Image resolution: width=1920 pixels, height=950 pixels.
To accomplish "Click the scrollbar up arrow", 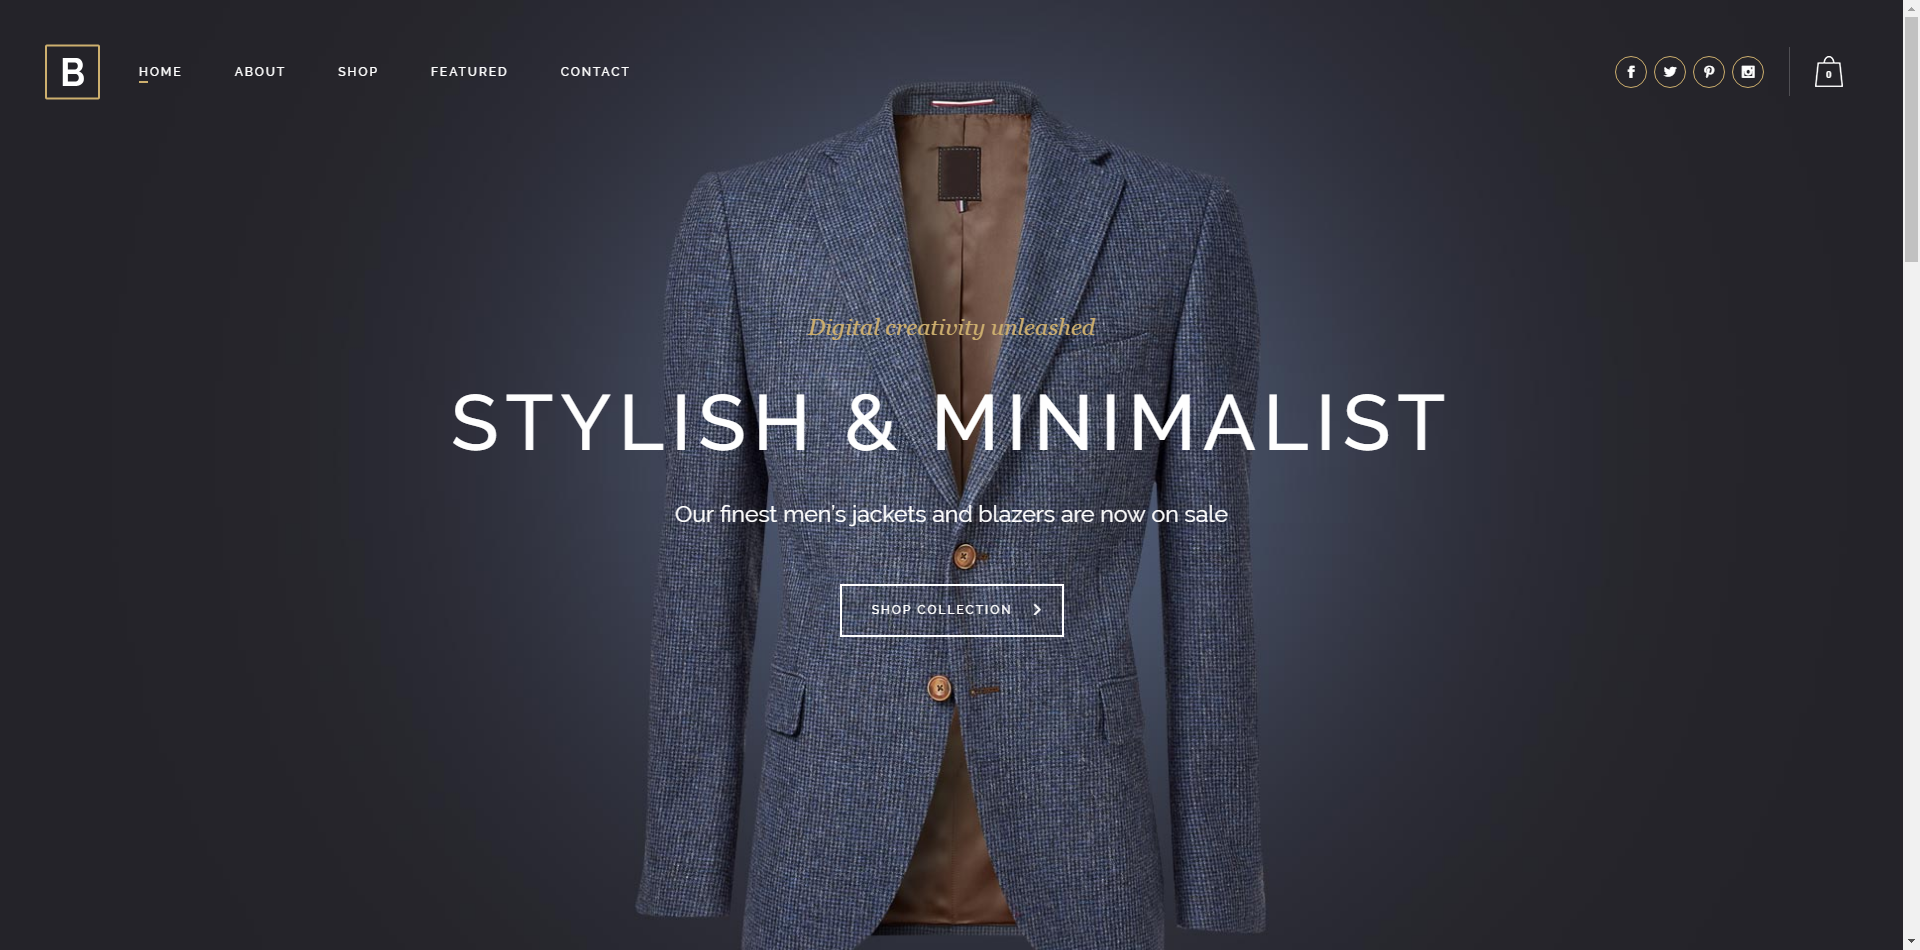I will [1911, 8].
